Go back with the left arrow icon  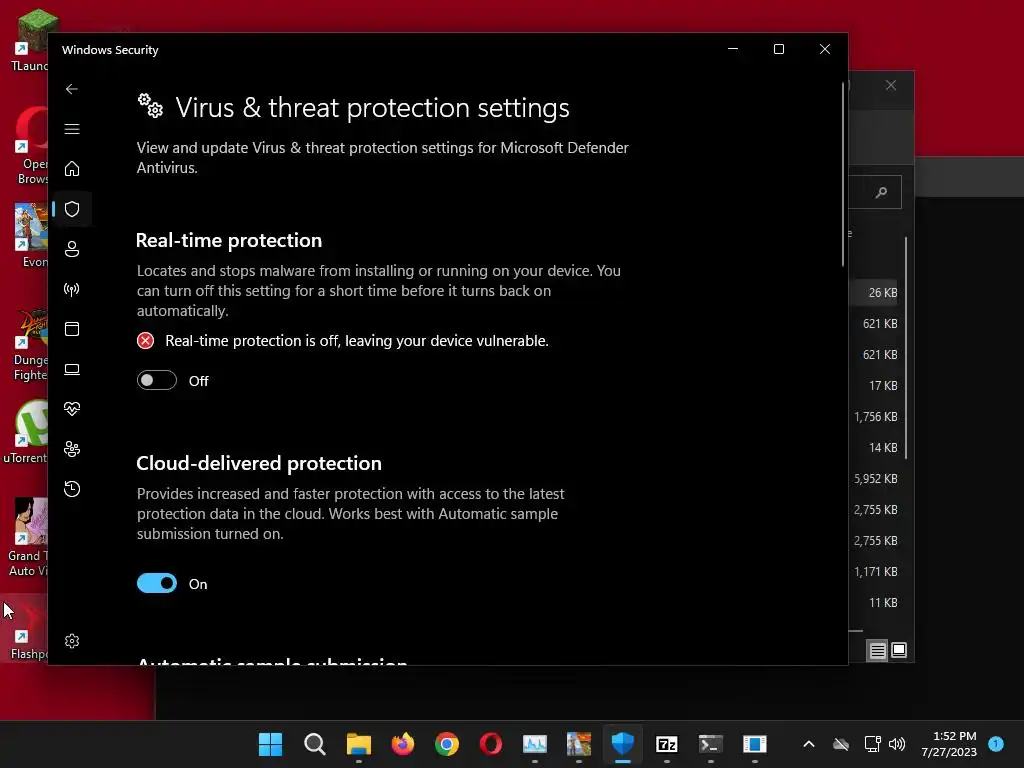[72, 89]
